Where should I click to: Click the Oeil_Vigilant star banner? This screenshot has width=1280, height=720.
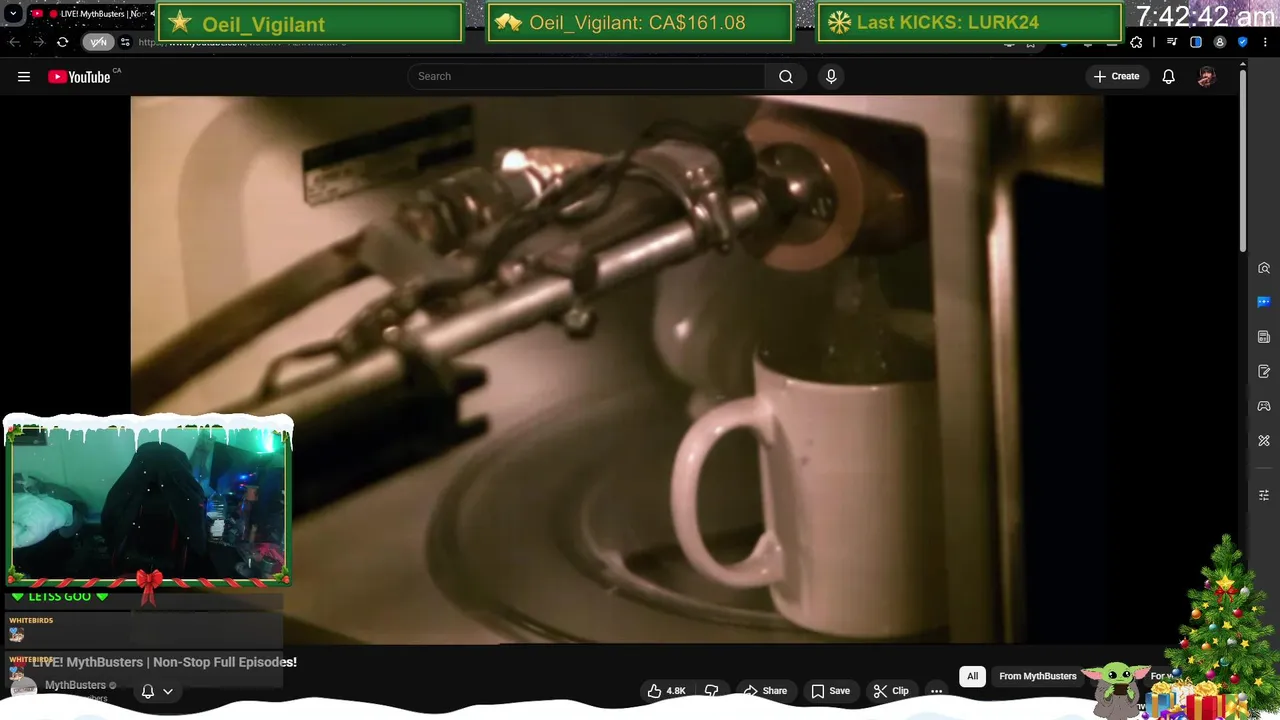310,22
